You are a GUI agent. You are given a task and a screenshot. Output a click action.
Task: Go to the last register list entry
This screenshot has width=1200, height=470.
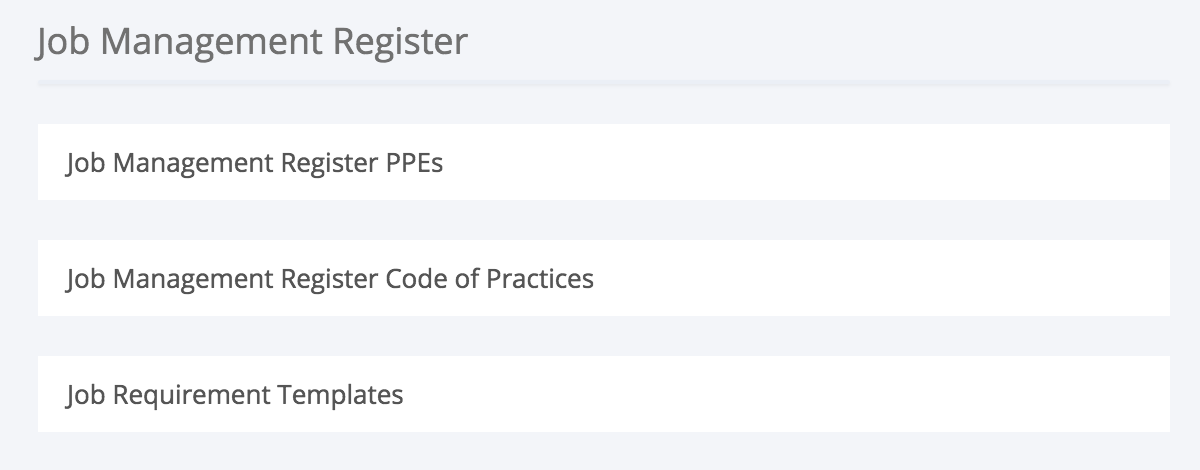(235, 395)
